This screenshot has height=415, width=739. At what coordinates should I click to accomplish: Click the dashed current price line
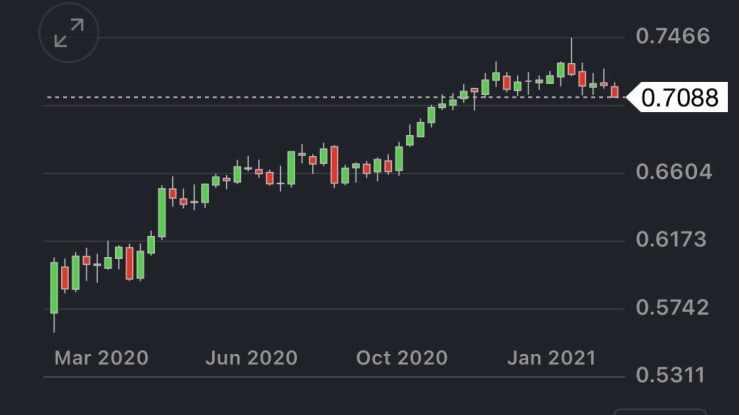(x=300, y=97)
